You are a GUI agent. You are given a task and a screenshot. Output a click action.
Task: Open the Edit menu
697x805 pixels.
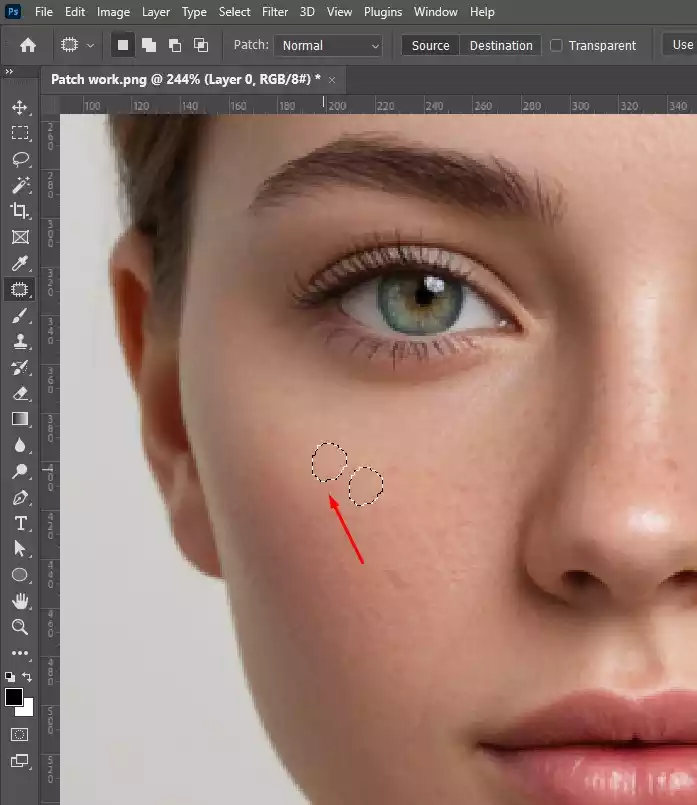click(x=75, y=12)
